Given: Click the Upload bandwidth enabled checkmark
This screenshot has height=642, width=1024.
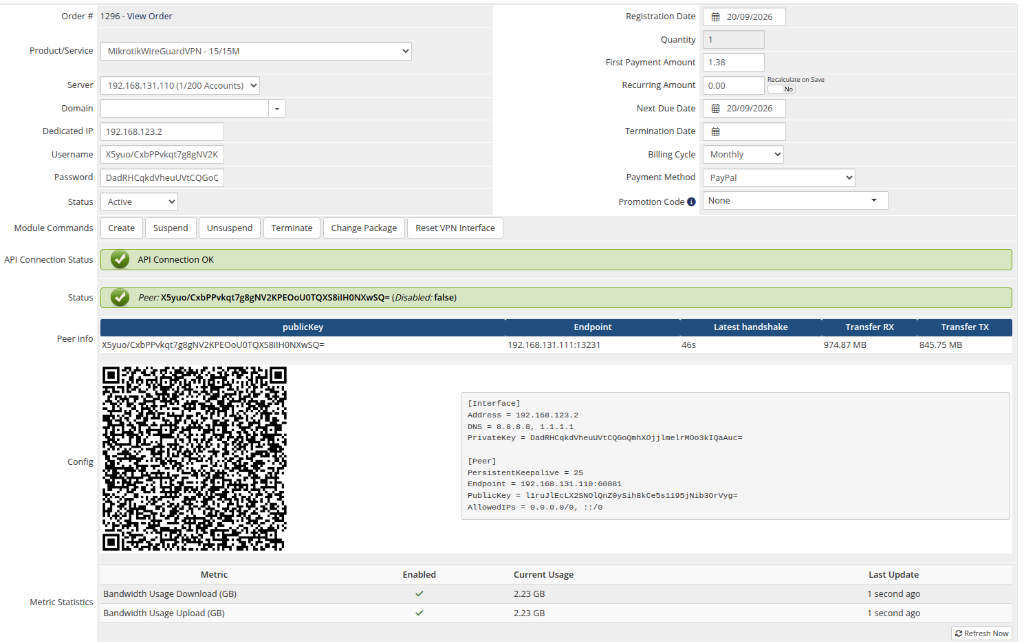Looking at the screenshot, I should pos(419,613).
